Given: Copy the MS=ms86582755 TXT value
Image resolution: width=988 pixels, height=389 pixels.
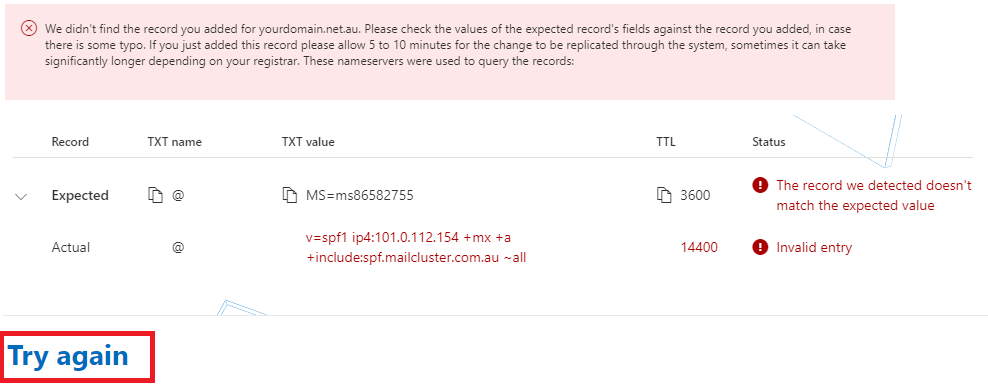Looking at the screenshot, I should click(x=289, y=195).
